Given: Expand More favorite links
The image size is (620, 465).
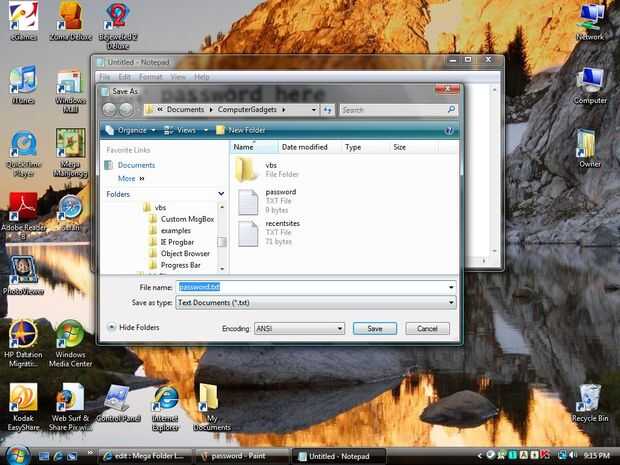Looking at the screenshot, I should (x=131, y=179).
